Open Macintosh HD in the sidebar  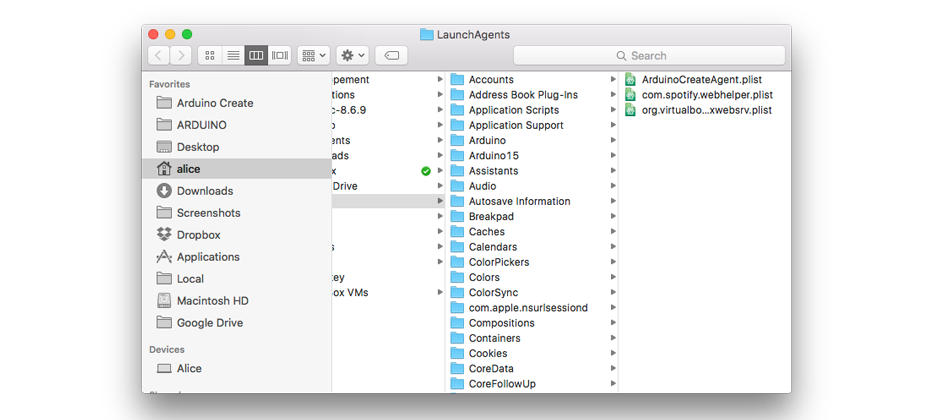pyautogui.click(x=236, y=301)
